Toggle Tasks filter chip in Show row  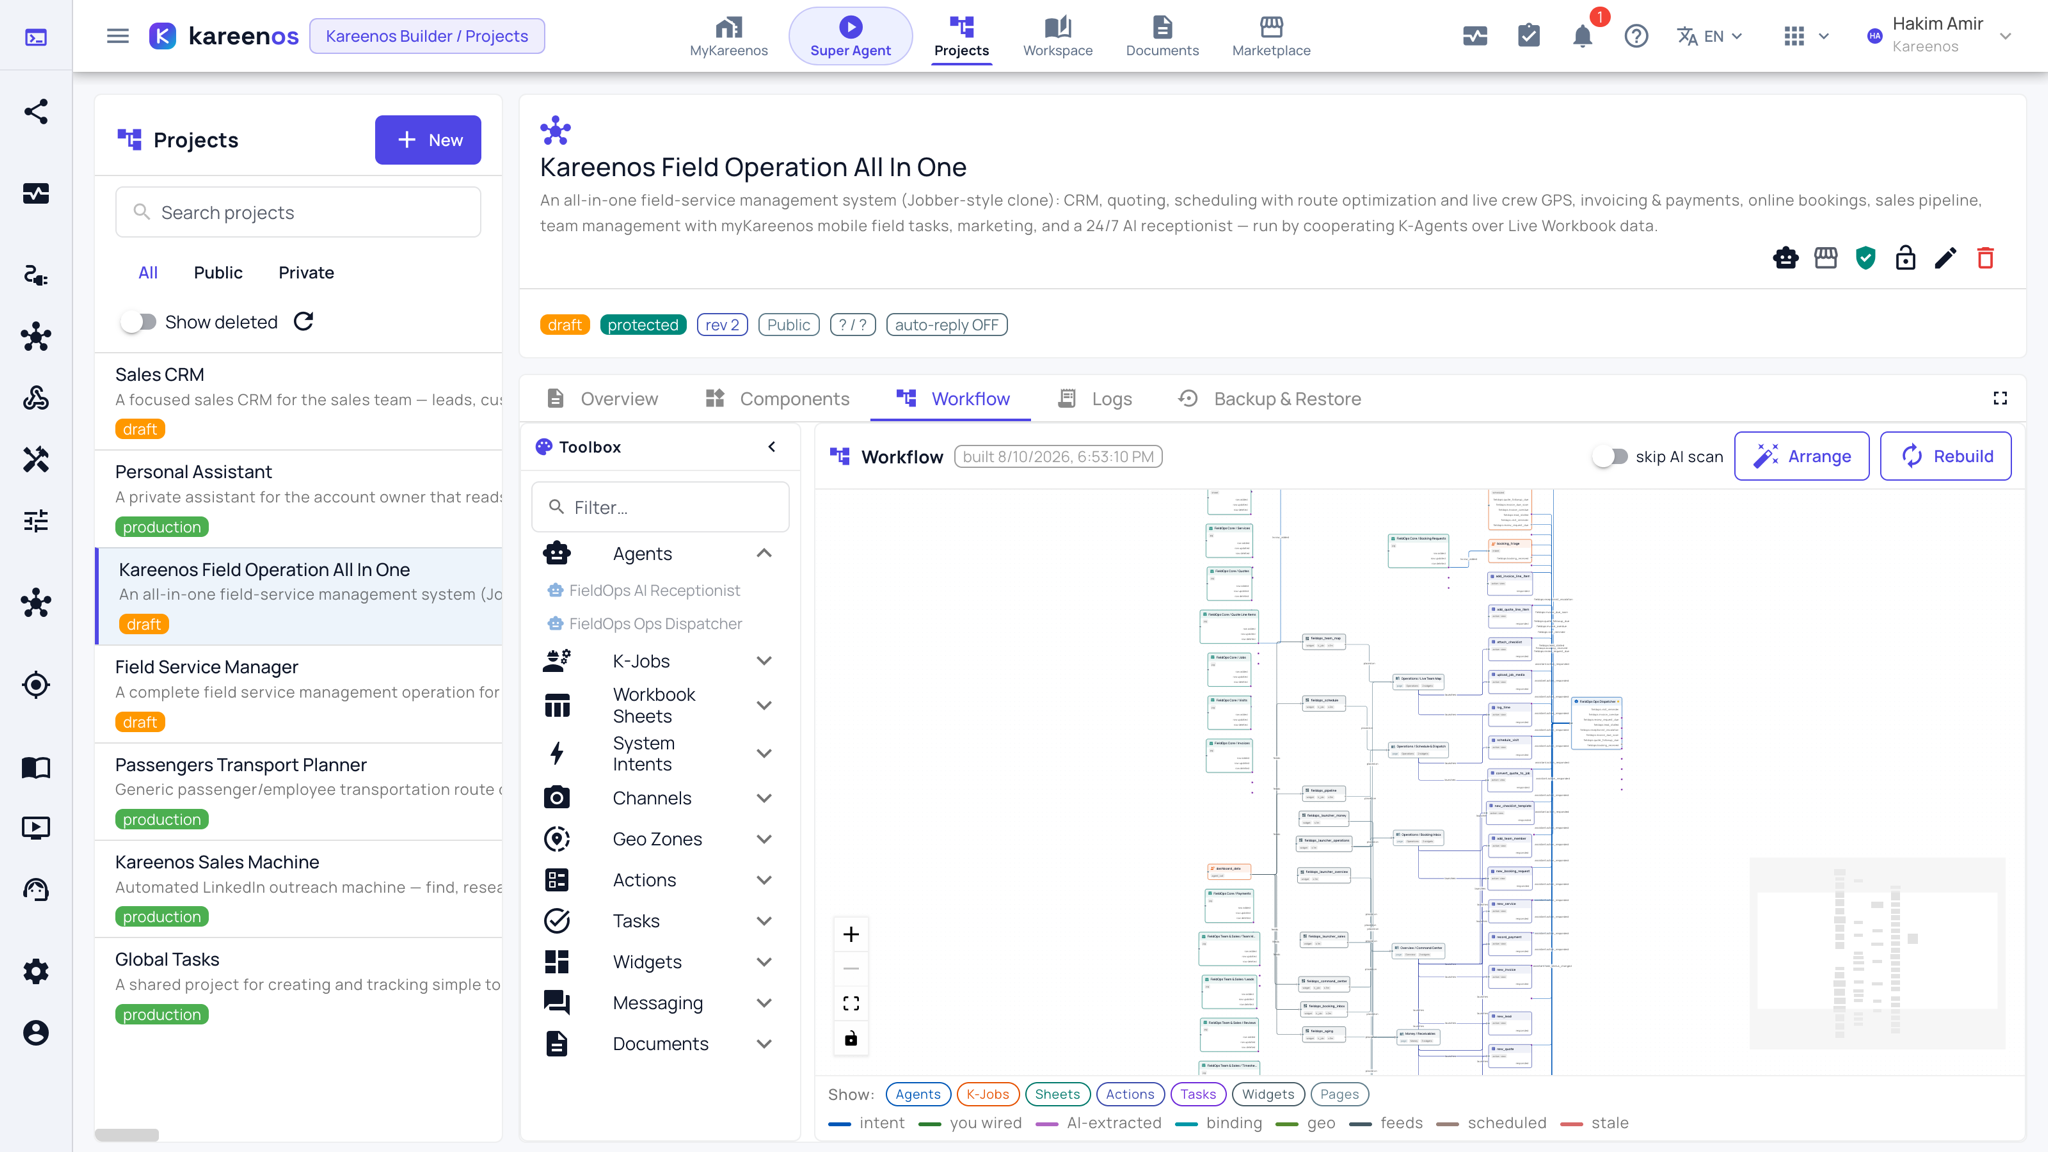[x=1198, y=1094]
